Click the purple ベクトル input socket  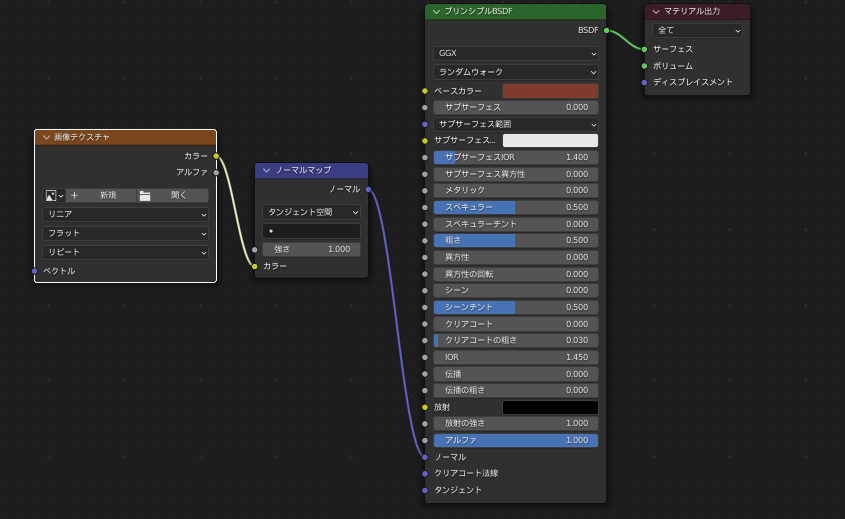click(x=35, y=271)
